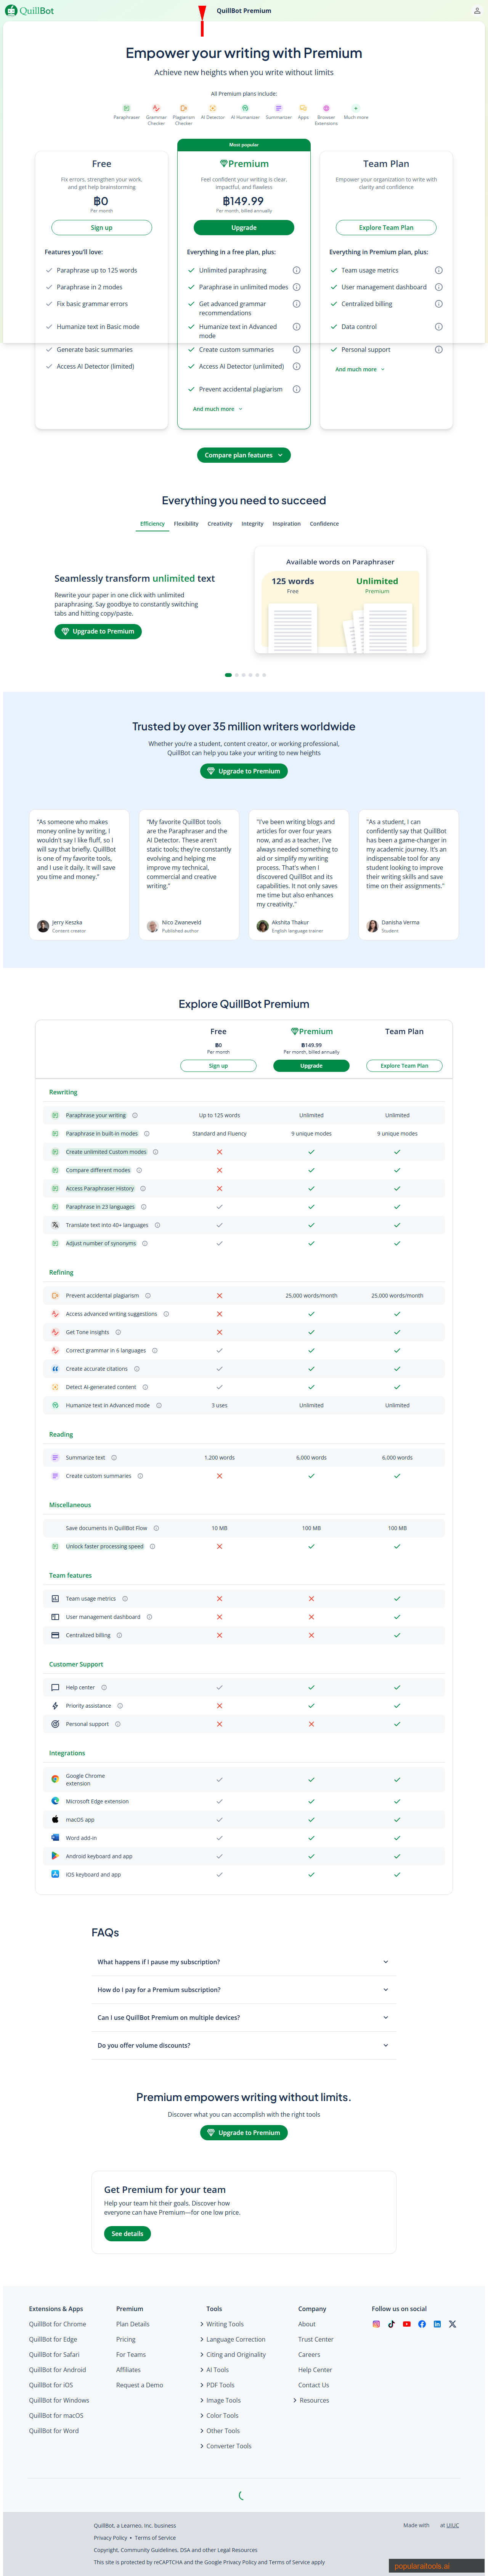Viewport: 488px width, 2576px height.
Task: Select the first carousel indicator dot
Action: [x=228, y=675]
